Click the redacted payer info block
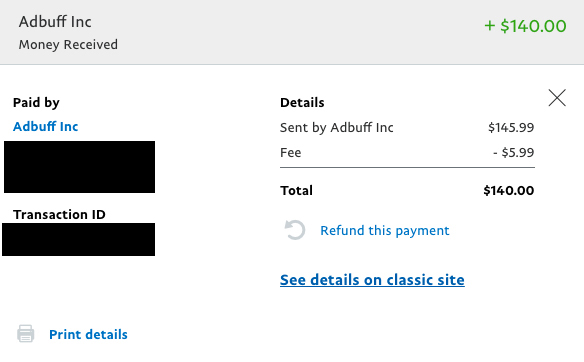 (x=79, y=167)
